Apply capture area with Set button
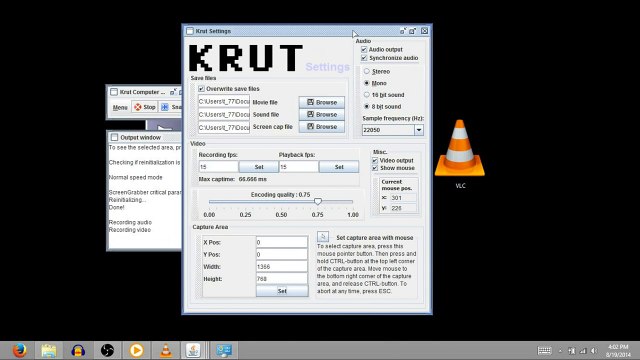The height and width of the screenshot is (360, 640). click(x=282, y=291)
